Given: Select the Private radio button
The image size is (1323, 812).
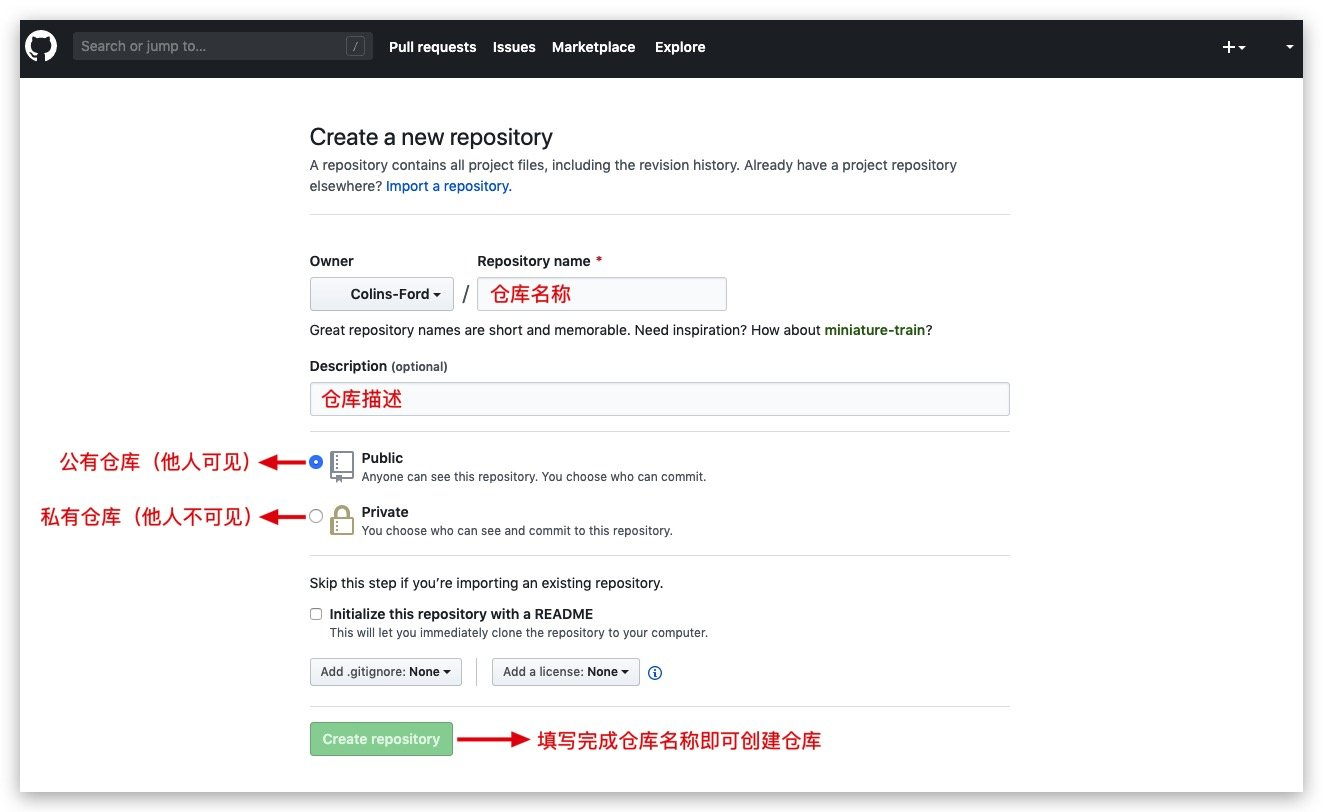Looking at the screenshot, I should pos(316,516).
